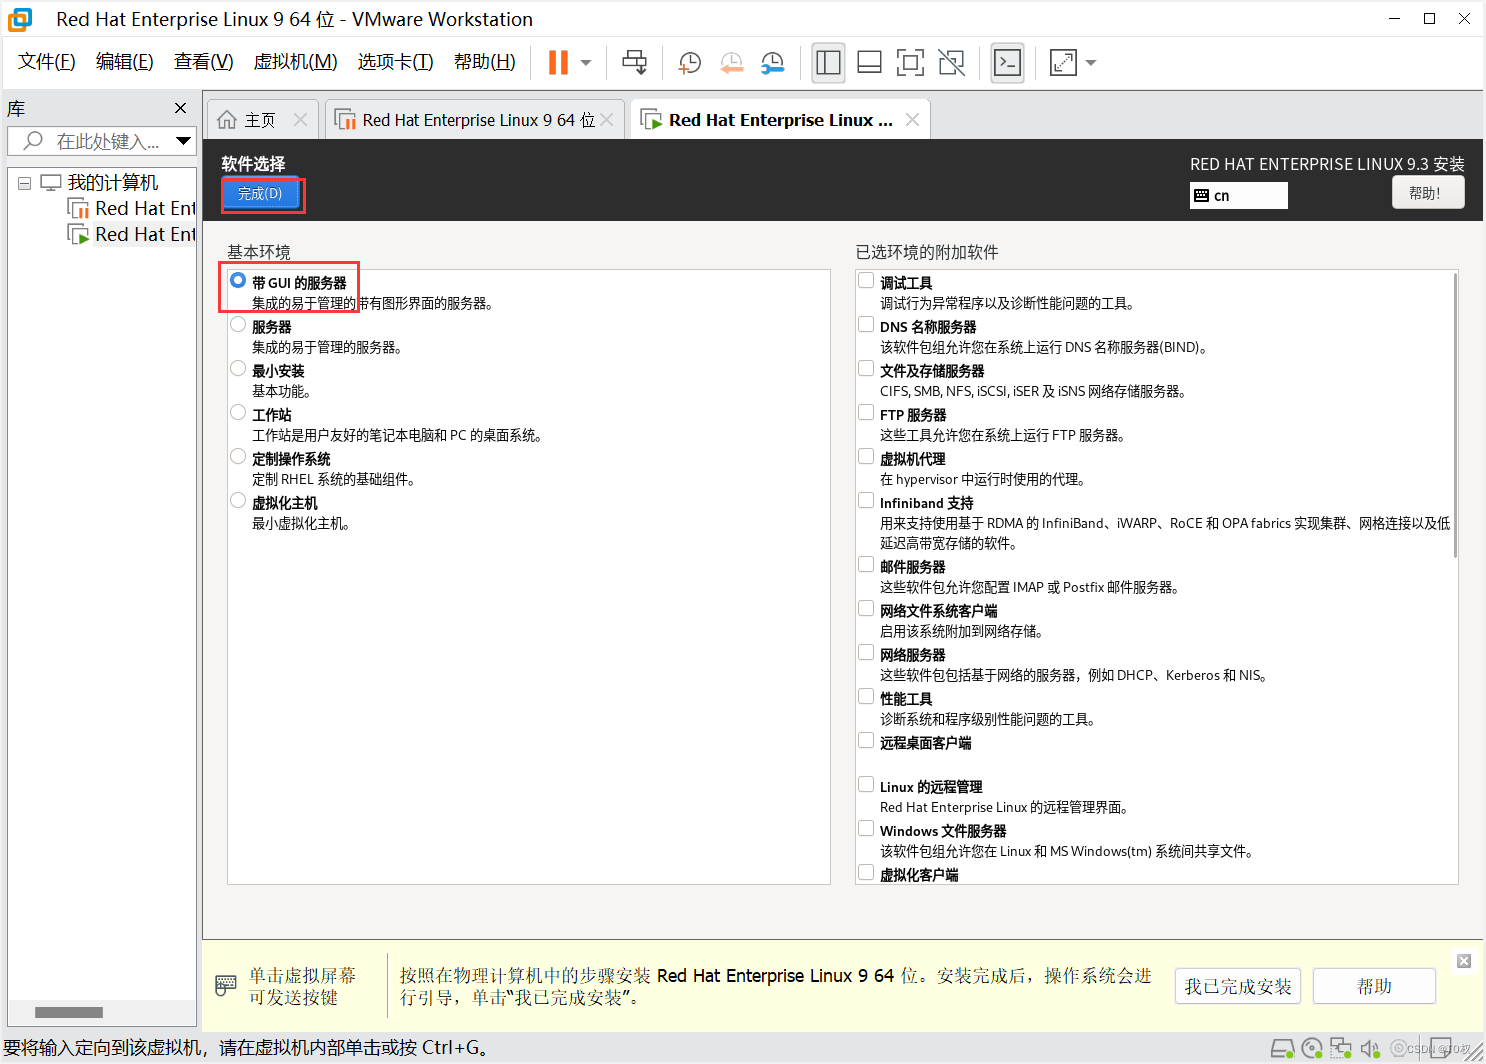This screenshot has width=1486, height=1064.
Task: Show or hide the library panel
Action: [828, 62]
